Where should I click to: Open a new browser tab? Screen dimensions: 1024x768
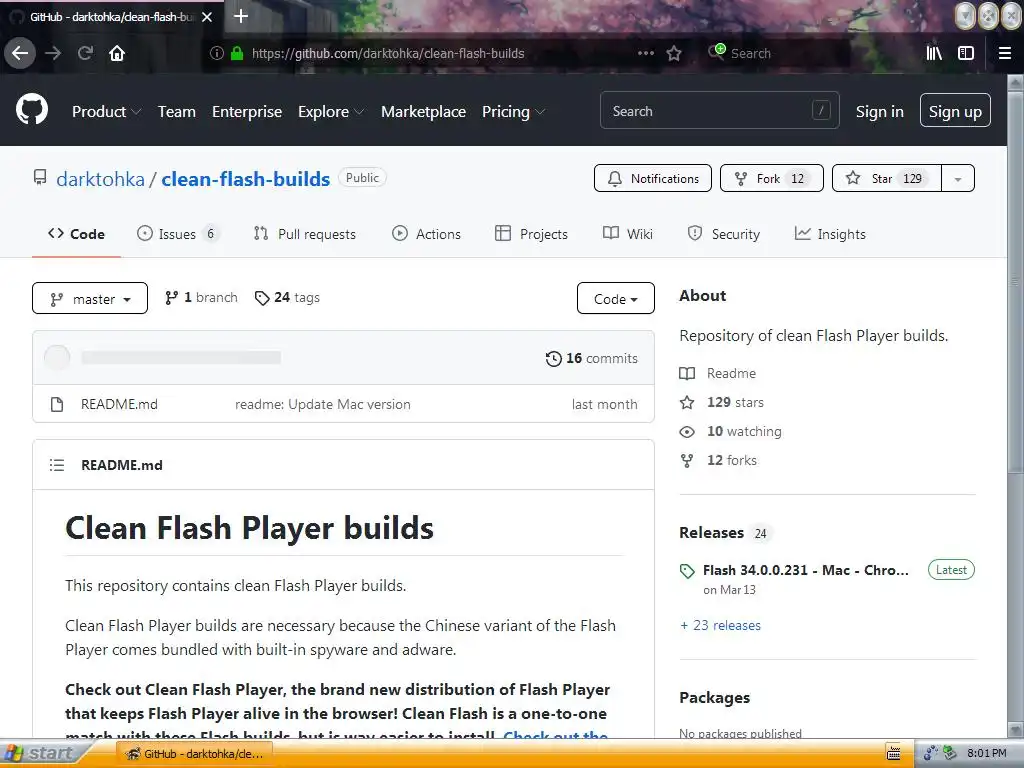pos(240,16)
